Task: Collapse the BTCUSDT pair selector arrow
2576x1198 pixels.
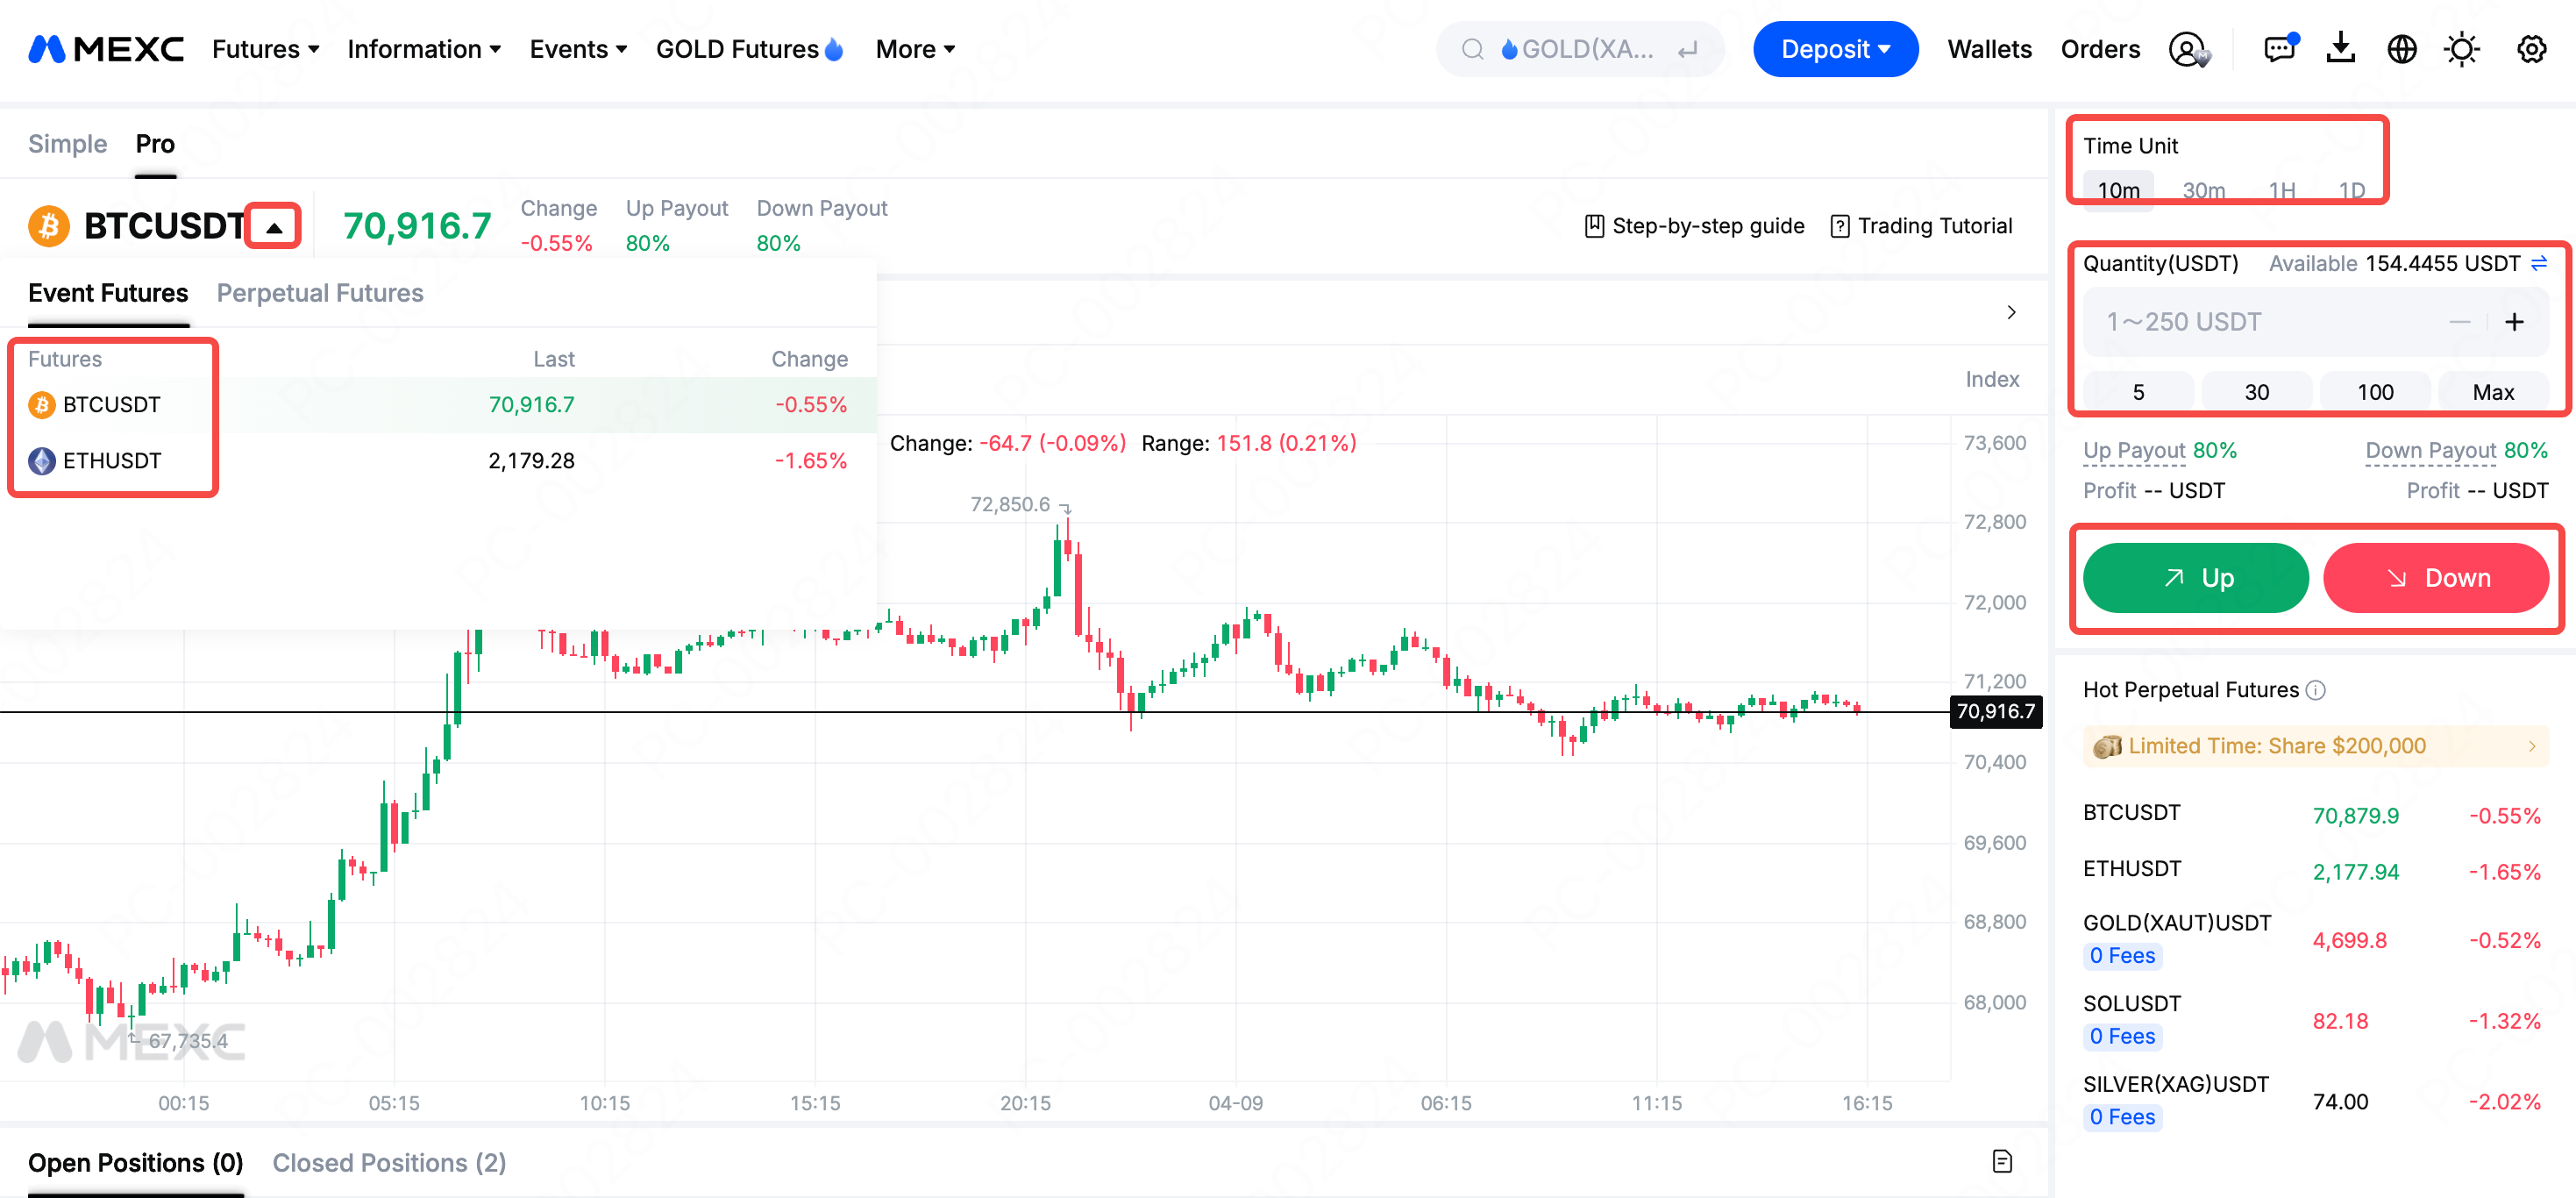Action: (274, 227)
